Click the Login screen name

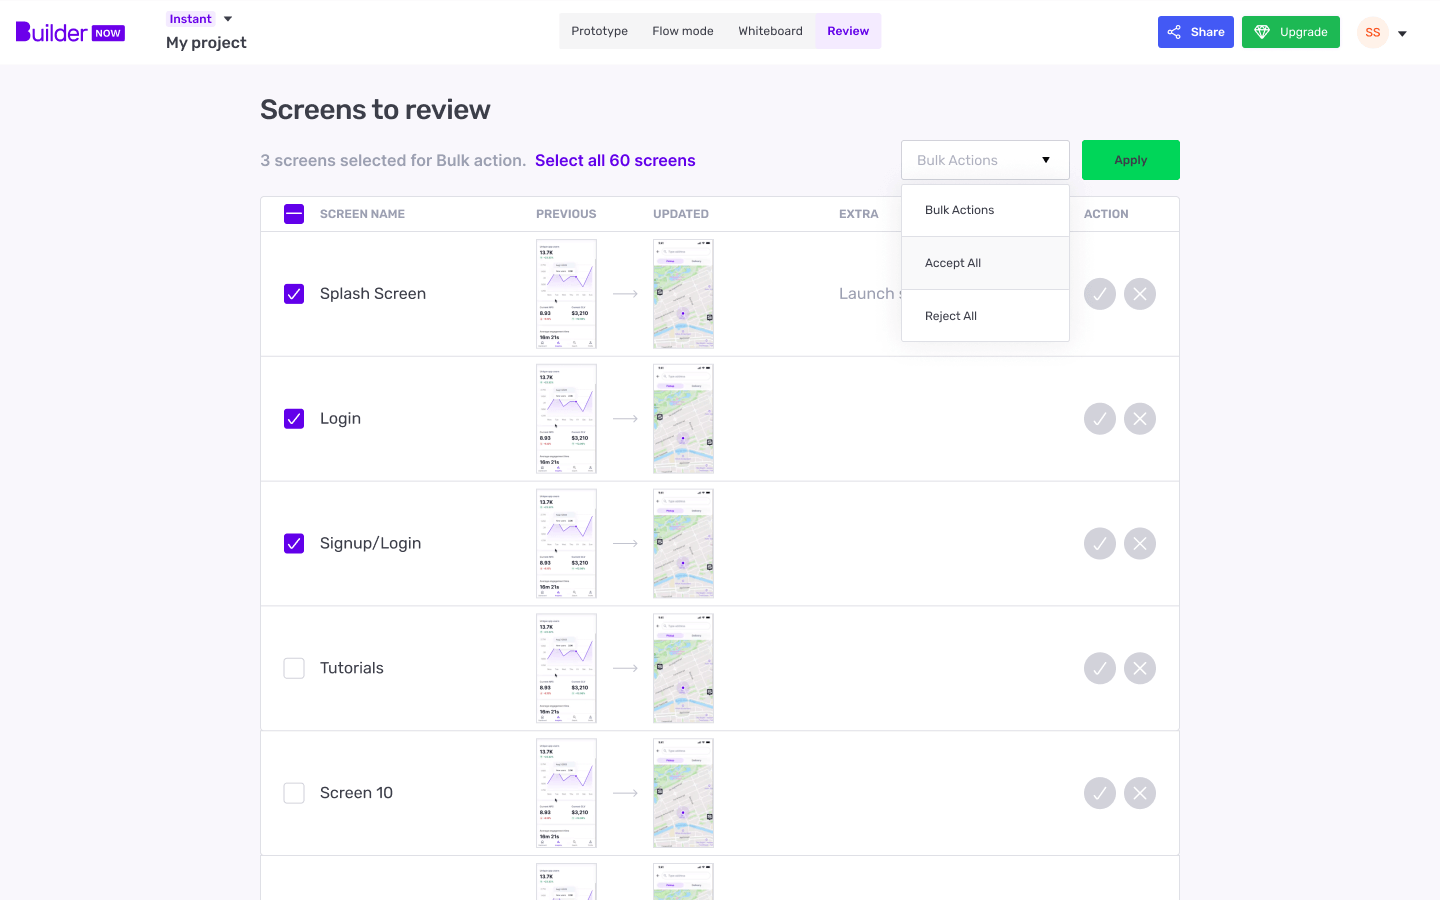coord(340,418)
